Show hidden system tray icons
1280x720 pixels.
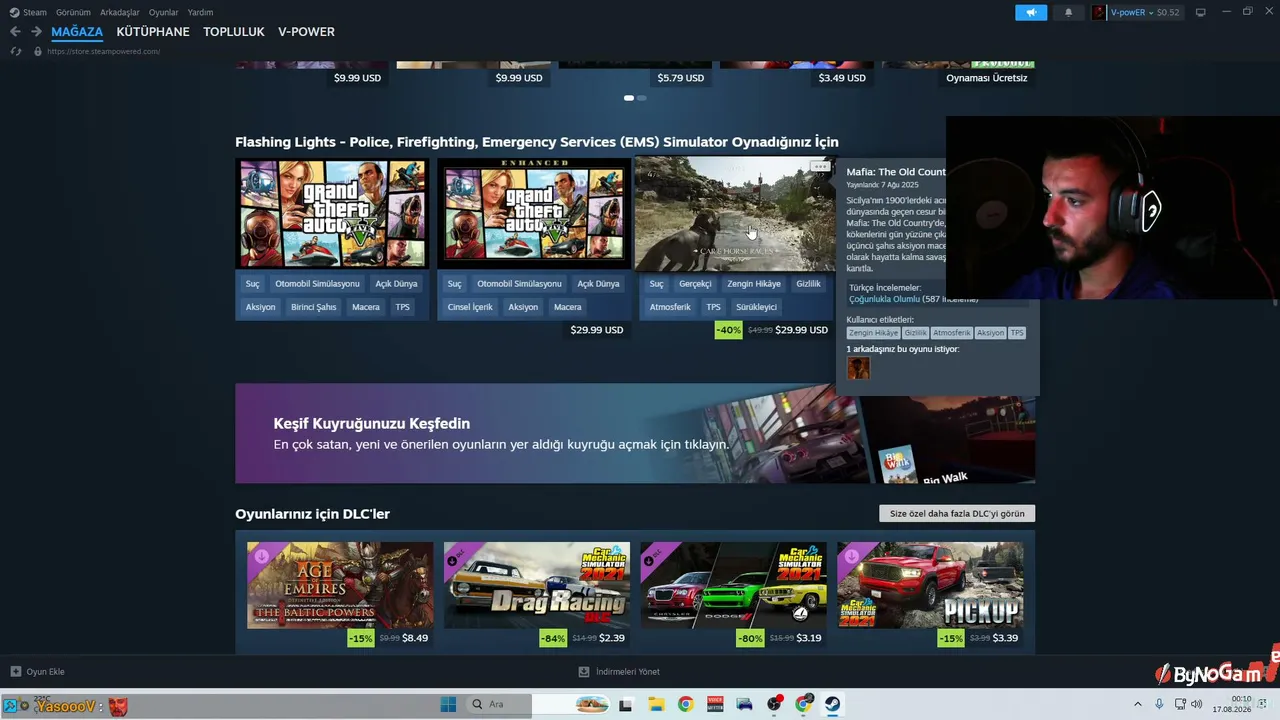[x=1138, y=704]
